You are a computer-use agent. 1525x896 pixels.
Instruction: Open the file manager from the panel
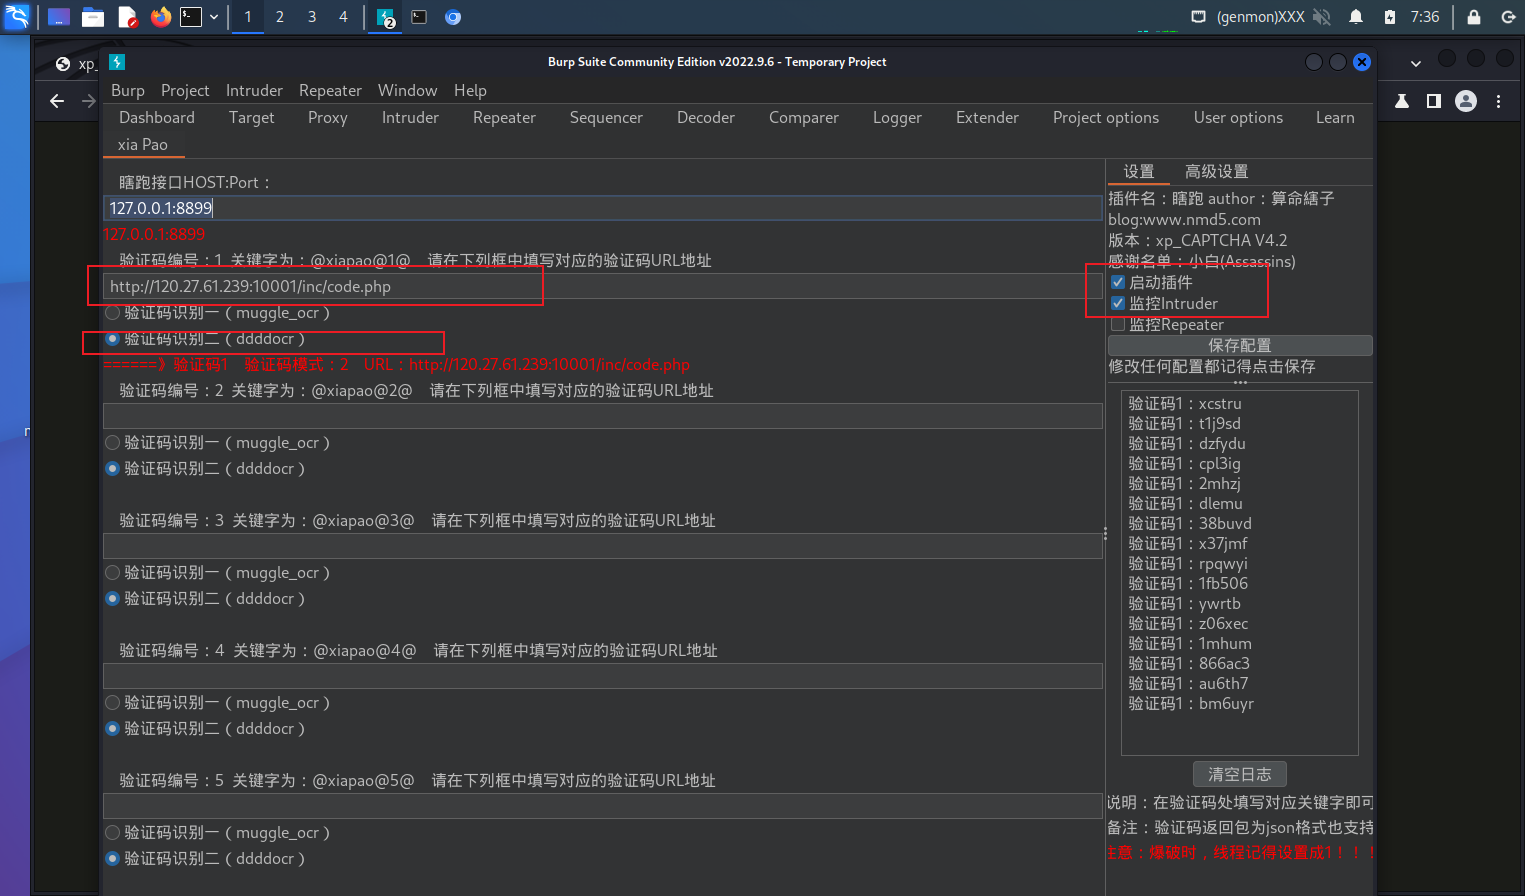pyautogui.click(x=93, y=17)
